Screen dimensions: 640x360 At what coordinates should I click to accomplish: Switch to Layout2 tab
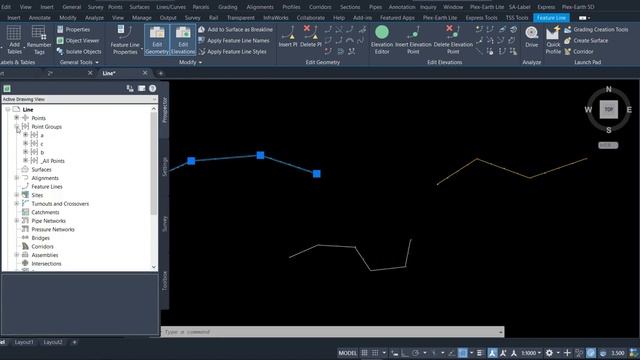[53, 342]
